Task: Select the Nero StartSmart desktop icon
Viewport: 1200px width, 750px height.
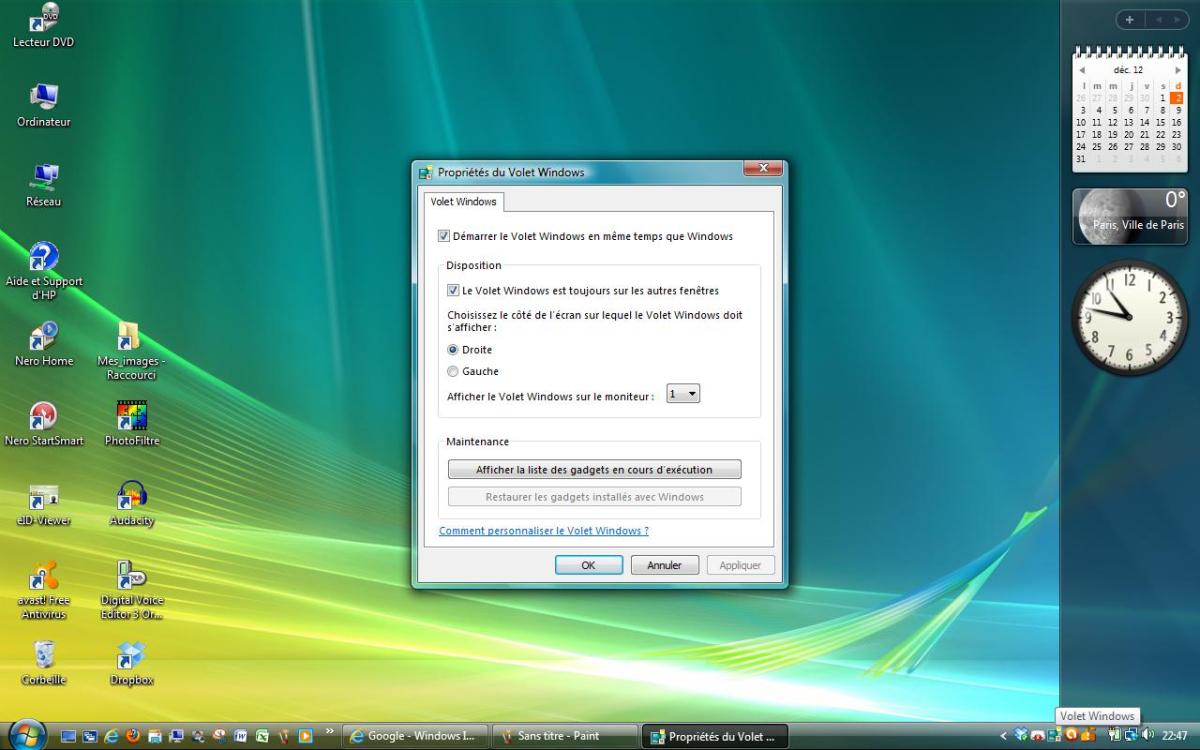Action: 43,424
